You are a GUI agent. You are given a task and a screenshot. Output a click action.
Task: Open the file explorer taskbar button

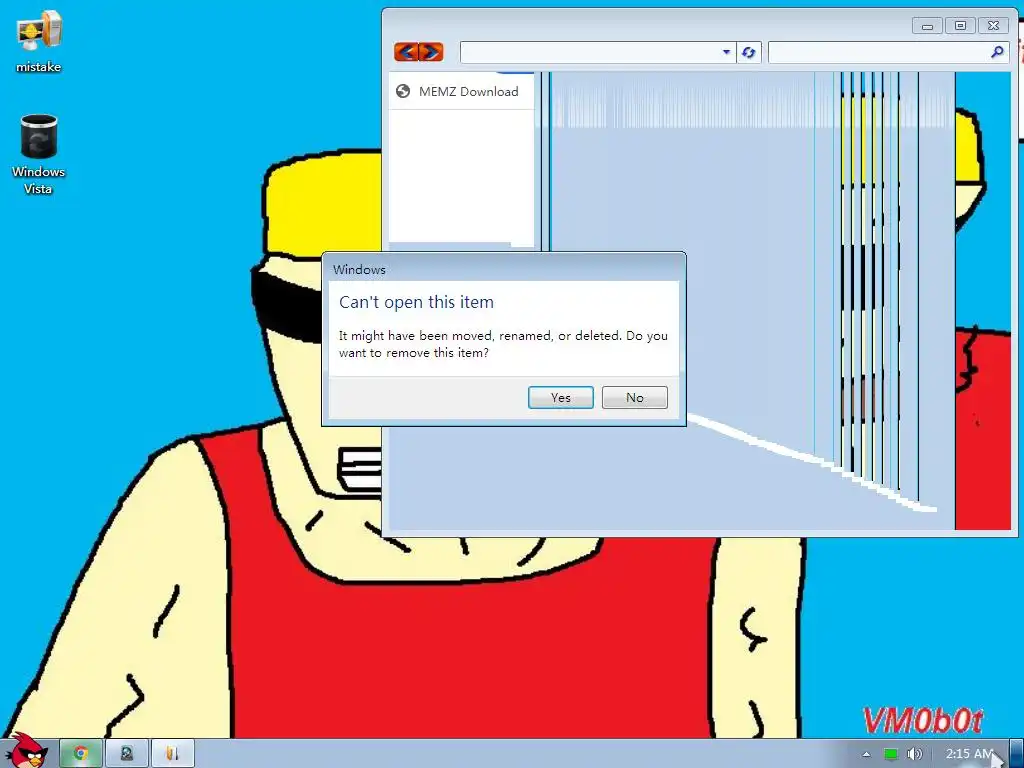172,754
